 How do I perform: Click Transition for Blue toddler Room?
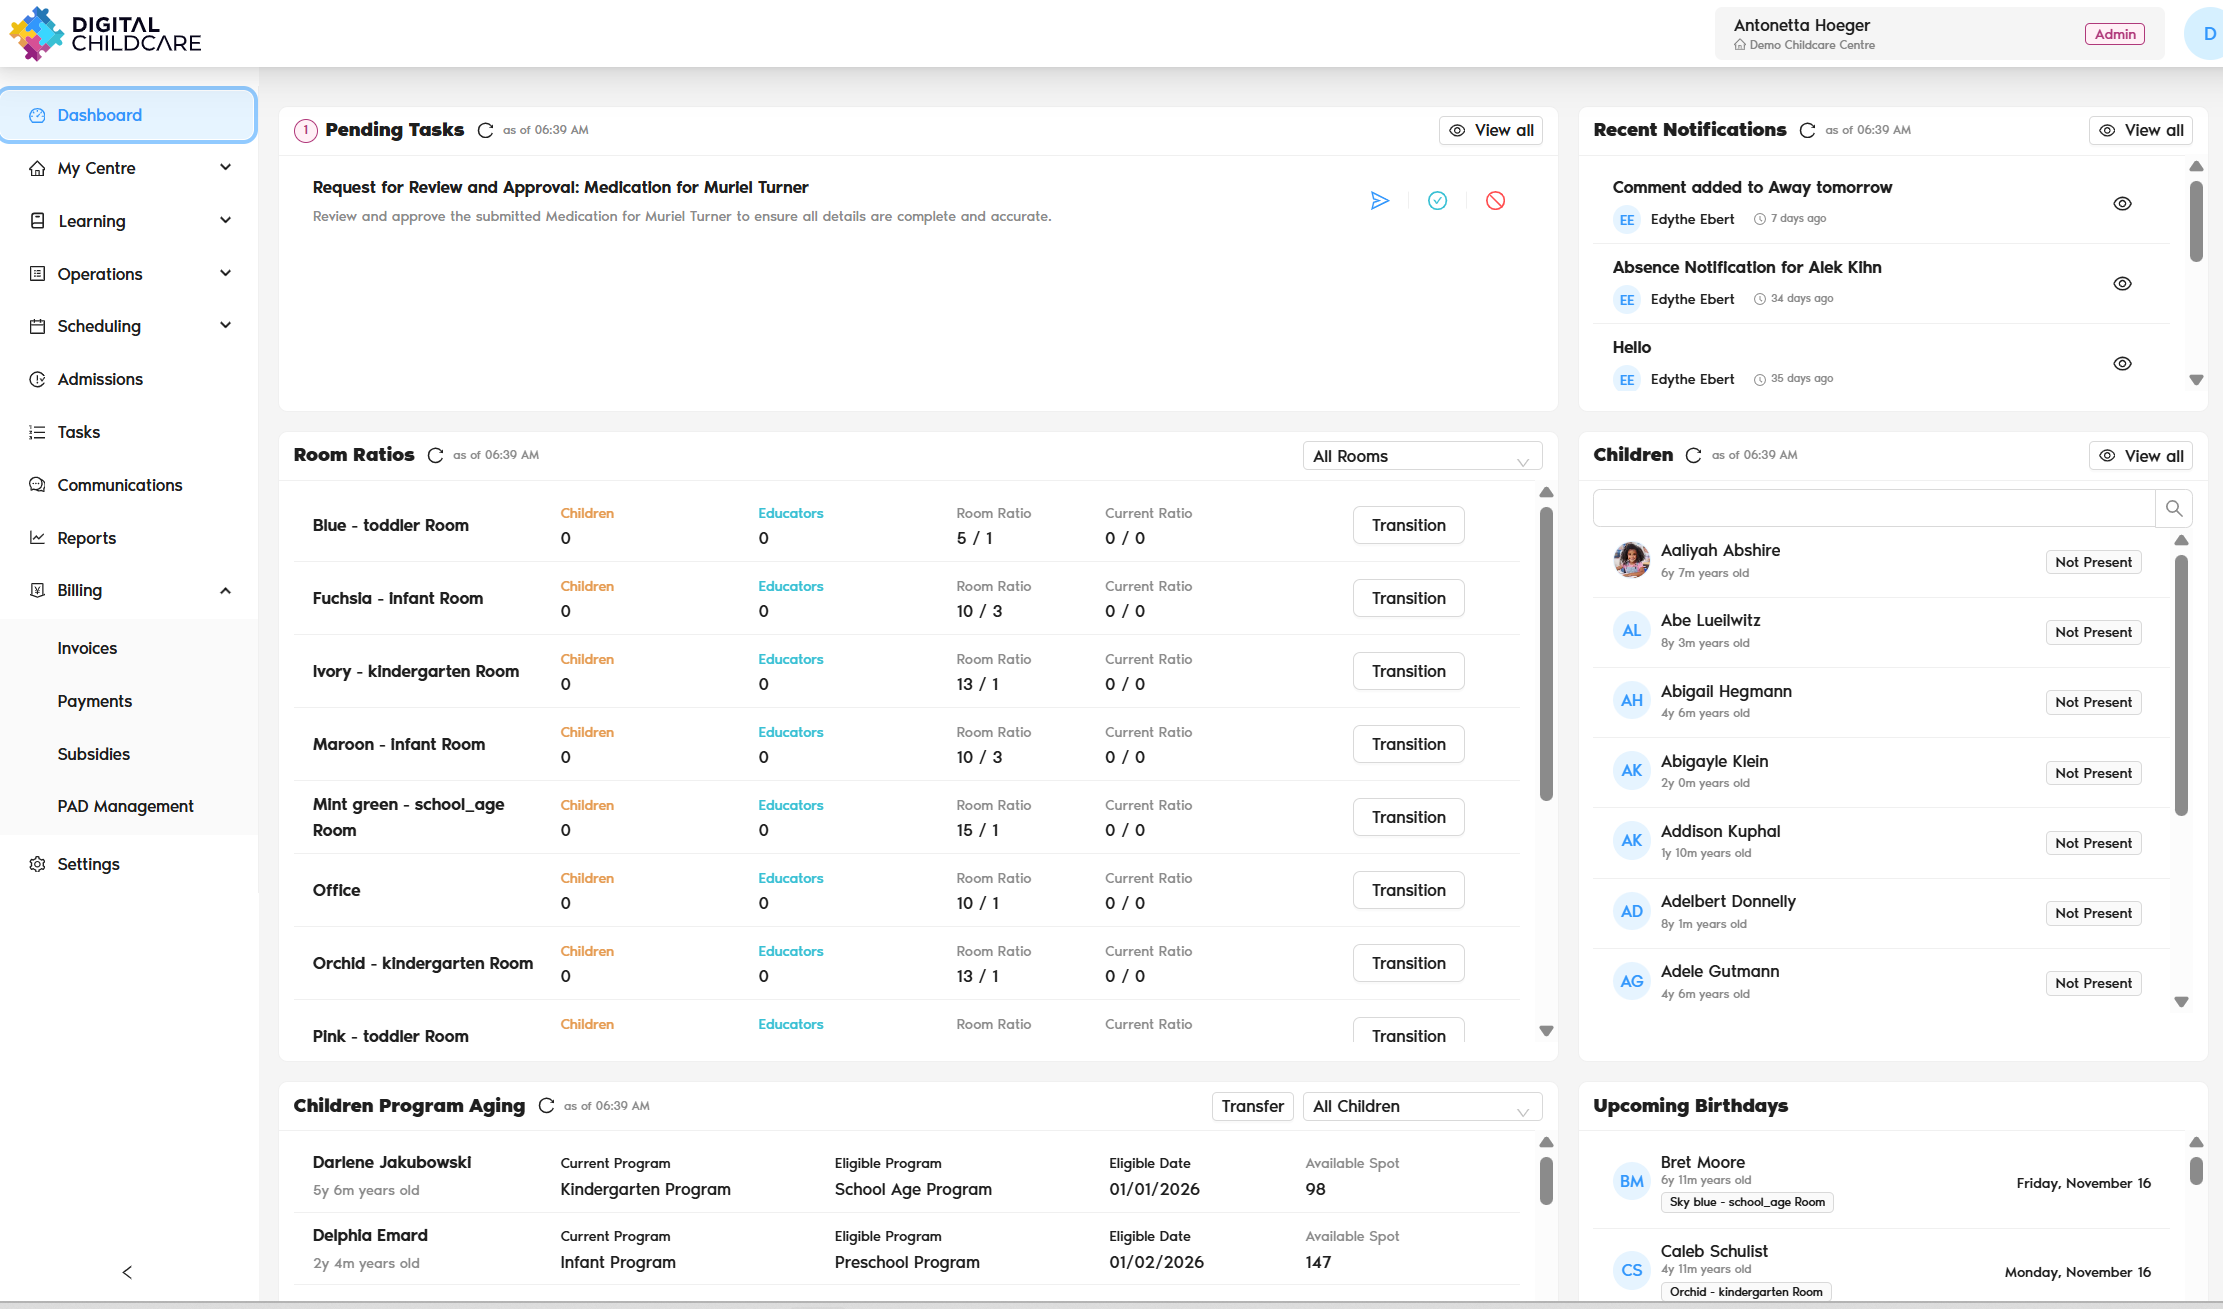click(x=1408, y=525)
